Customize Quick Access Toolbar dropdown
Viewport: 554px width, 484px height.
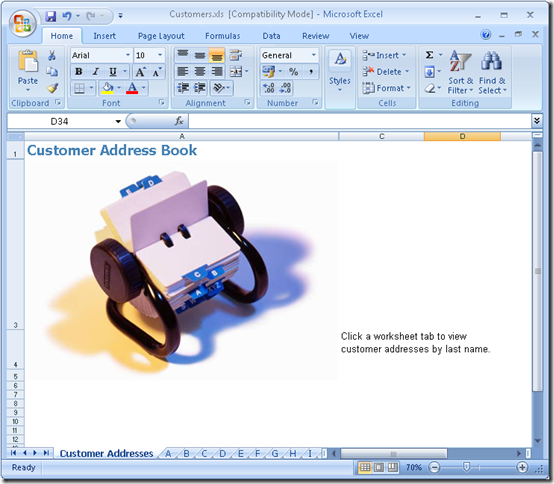tap(120, 16)
